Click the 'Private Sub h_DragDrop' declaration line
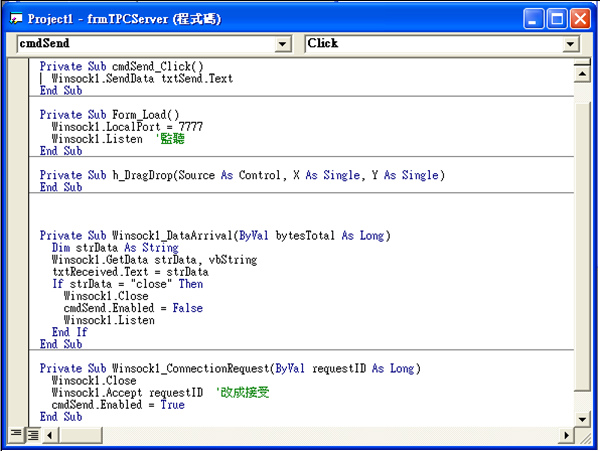The image size is (600, 451). point(242,175)
